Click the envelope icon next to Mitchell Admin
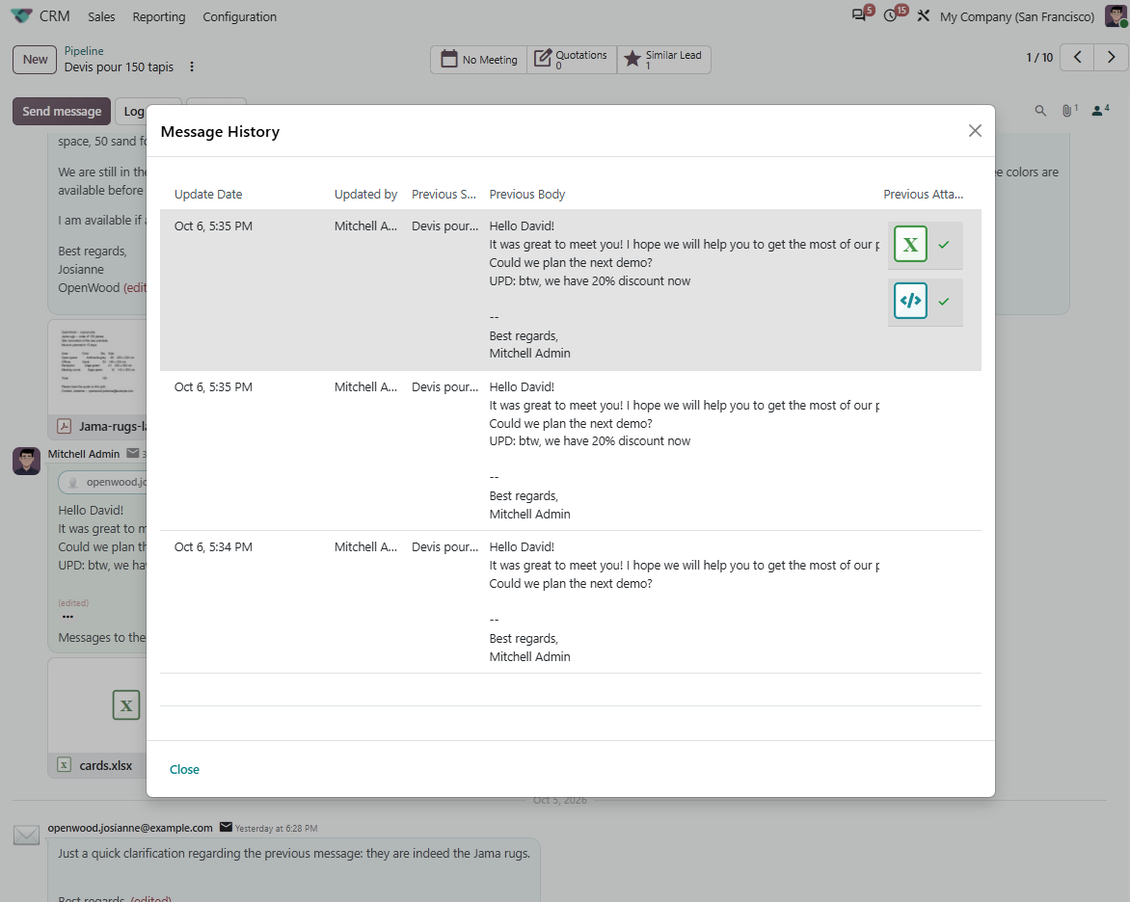The image size is (1130, 902). tap(133, 453)
